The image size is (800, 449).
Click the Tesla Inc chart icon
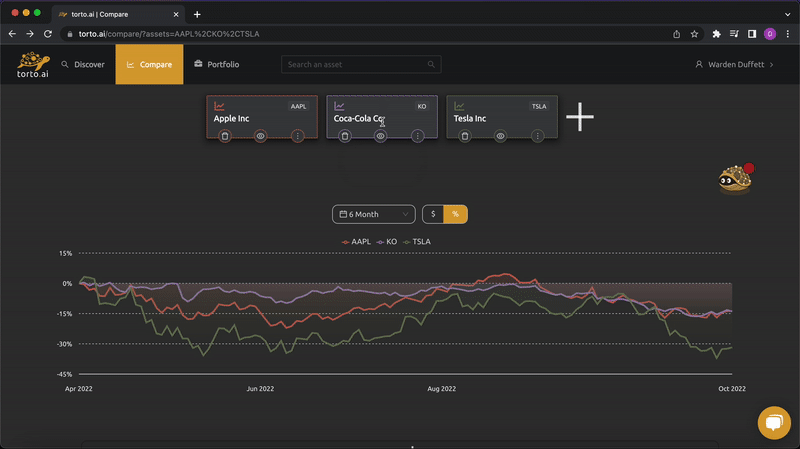click(x=459, y=106)
